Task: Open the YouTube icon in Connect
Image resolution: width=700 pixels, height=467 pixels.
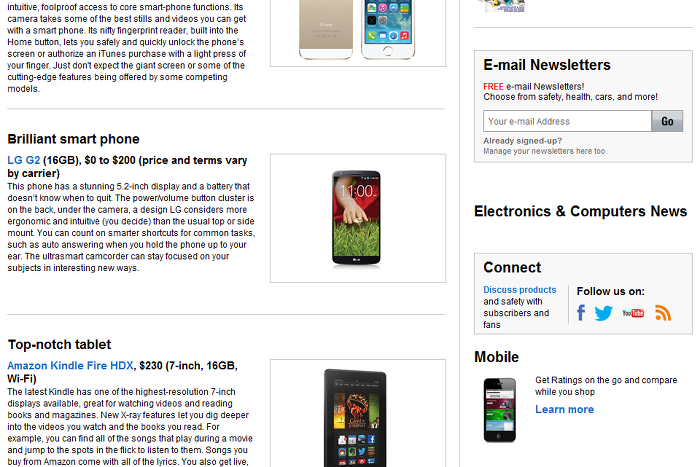Action: [x=633, y=313]
